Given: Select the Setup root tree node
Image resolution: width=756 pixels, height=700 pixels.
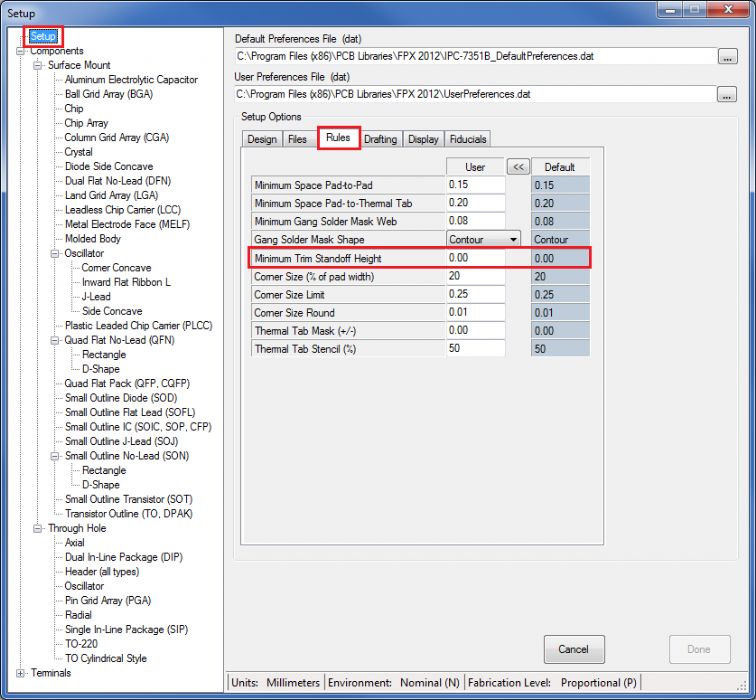Looking at the screenshot, I should [43, 36].
